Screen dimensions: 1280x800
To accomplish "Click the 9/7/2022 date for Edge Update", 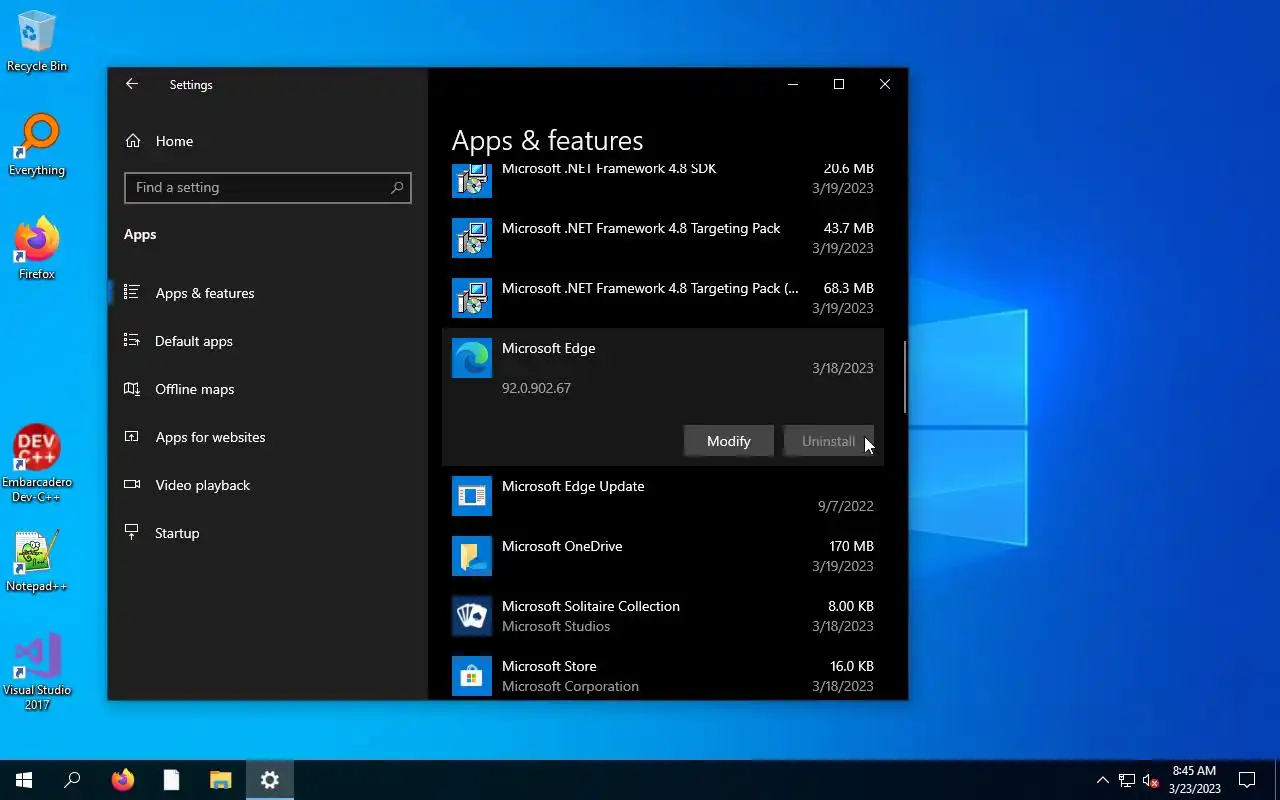I will (x=845, y=506).
